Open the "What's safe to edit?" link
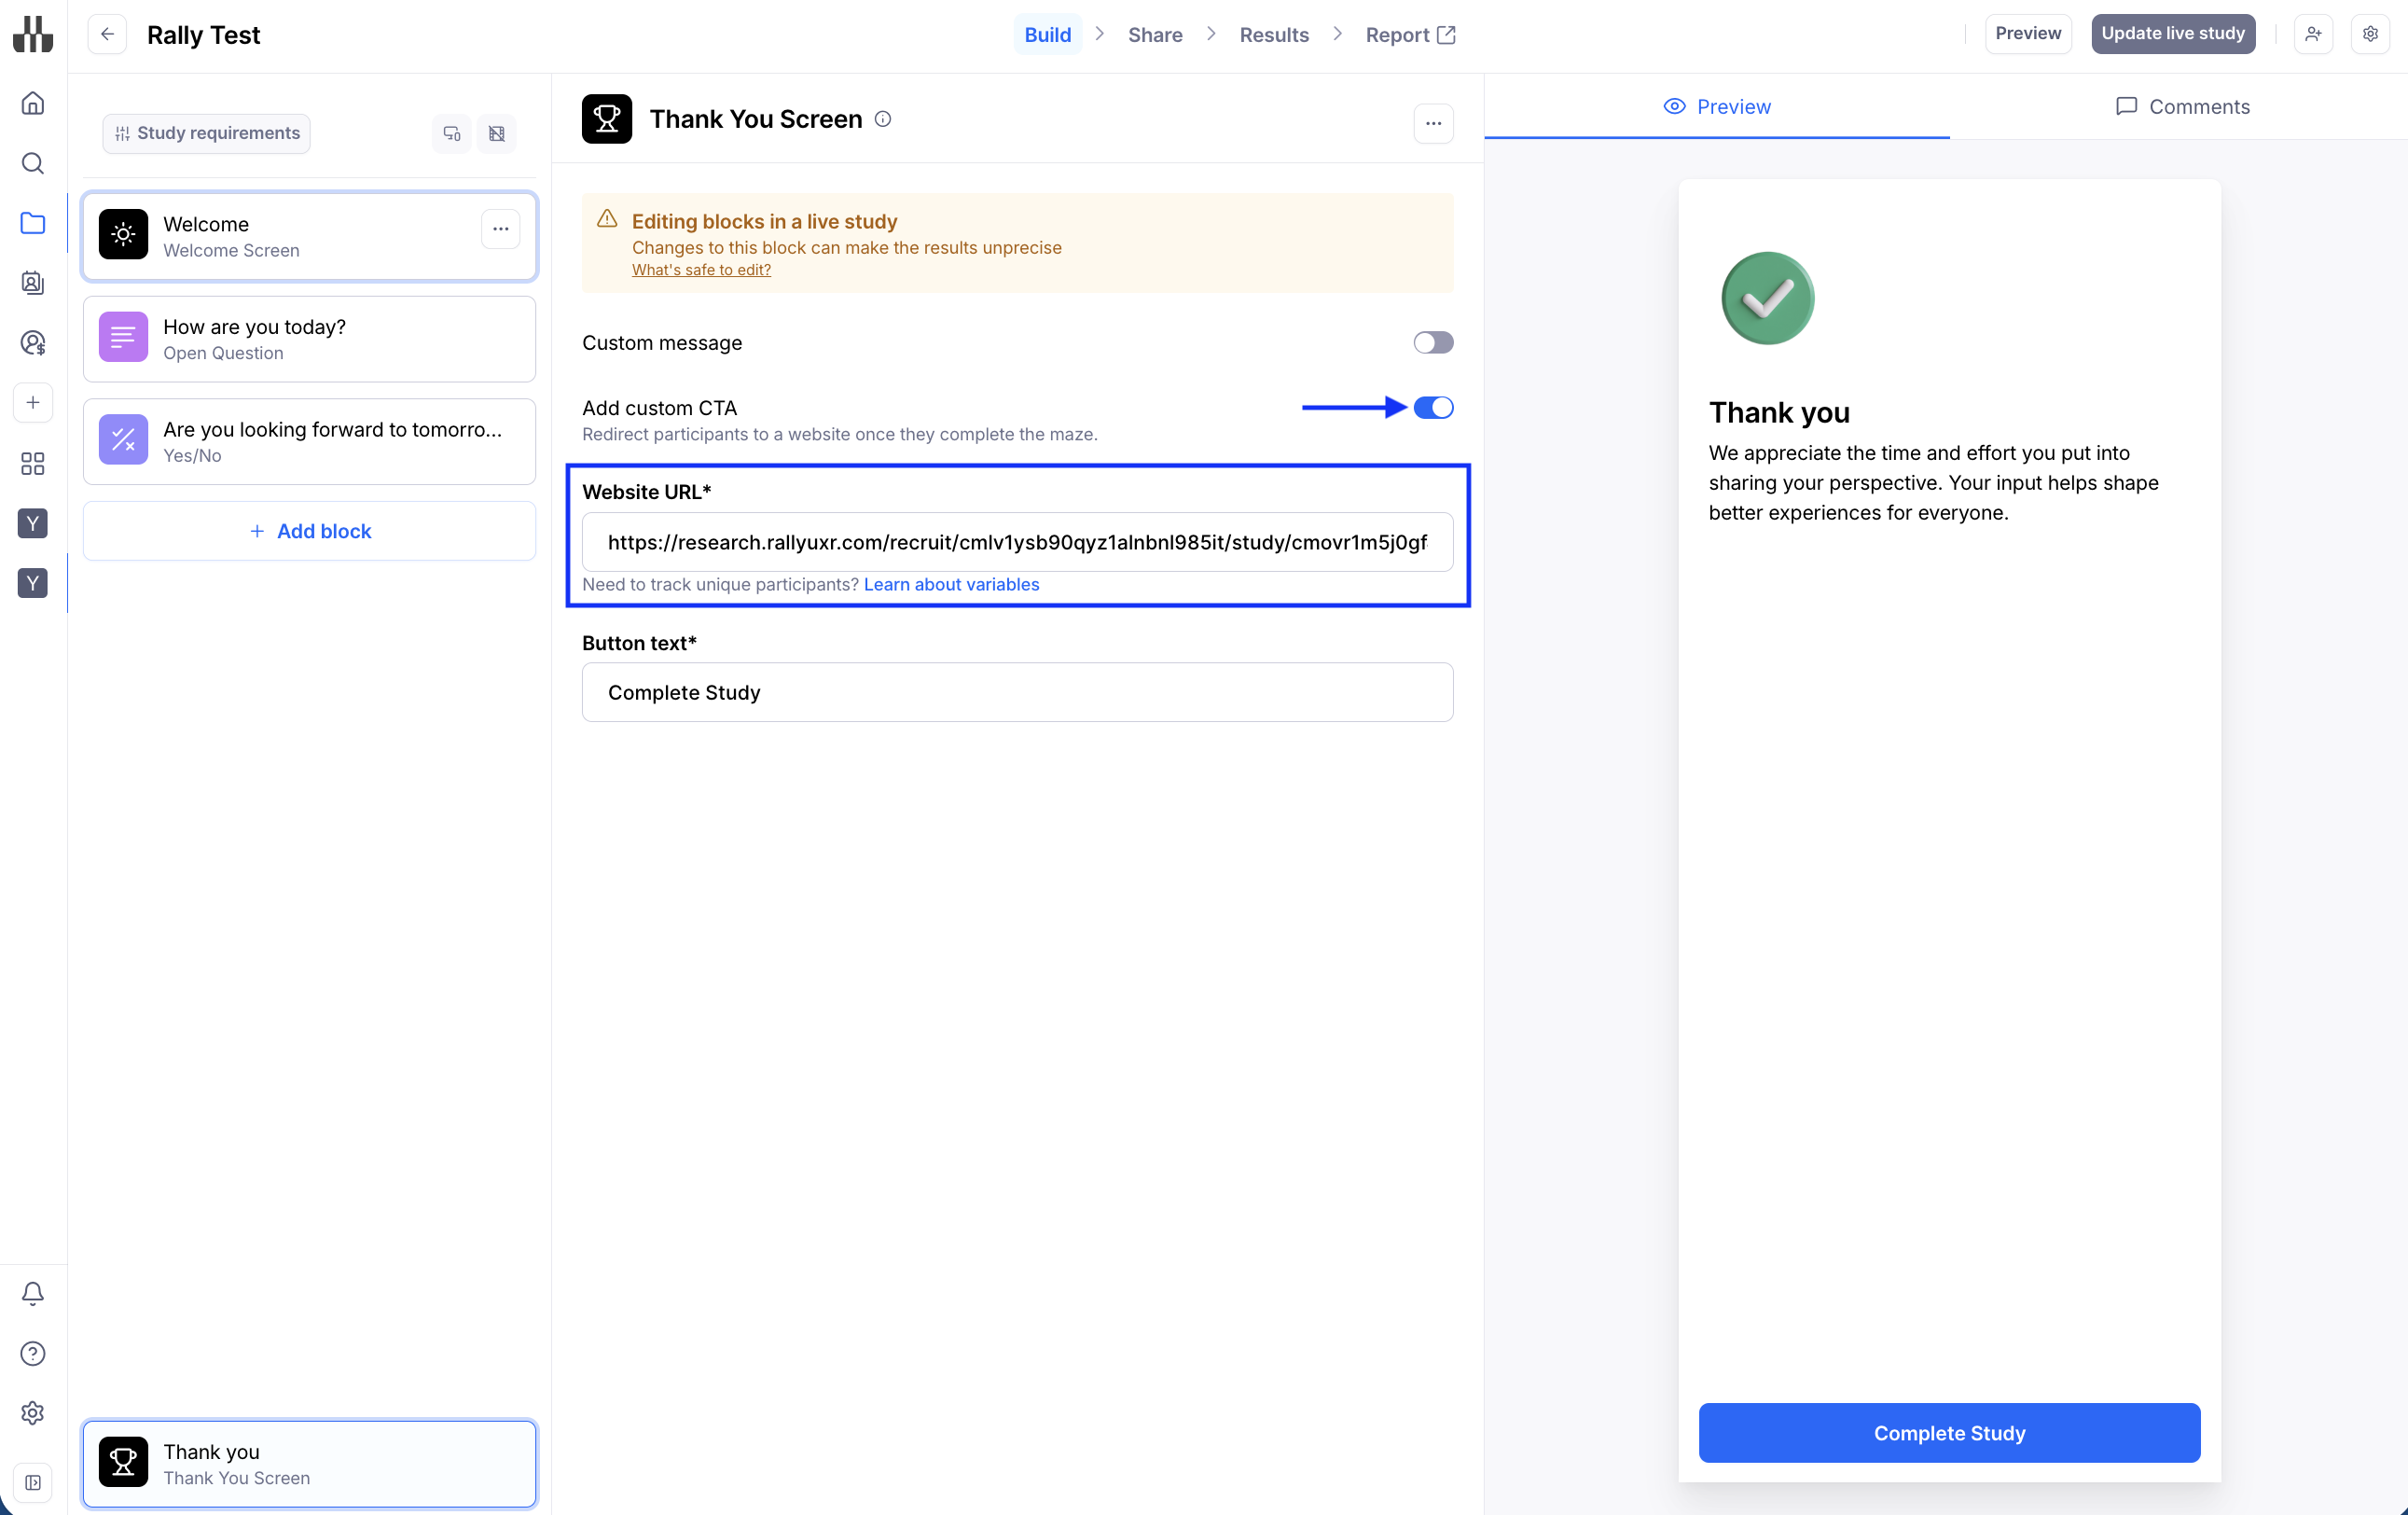This screenshot has width=2408, height=1515. 701,270
